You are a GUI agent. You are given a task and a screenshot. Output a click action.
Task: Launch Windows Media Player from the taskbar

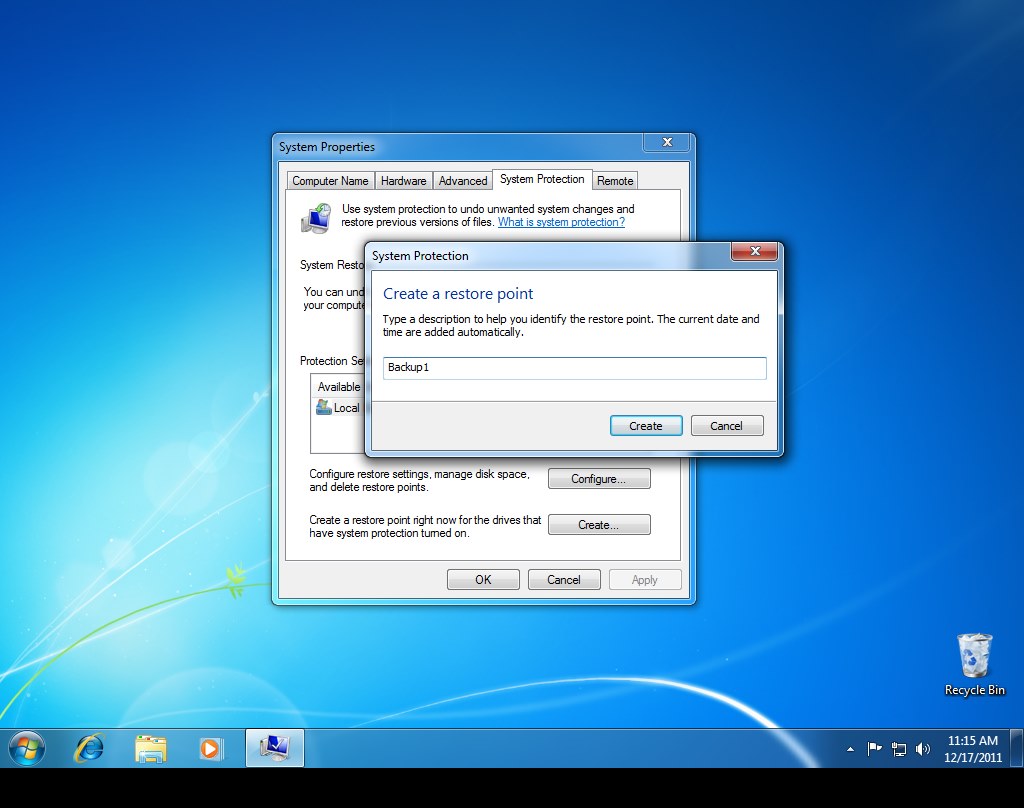tap(211, 749)
